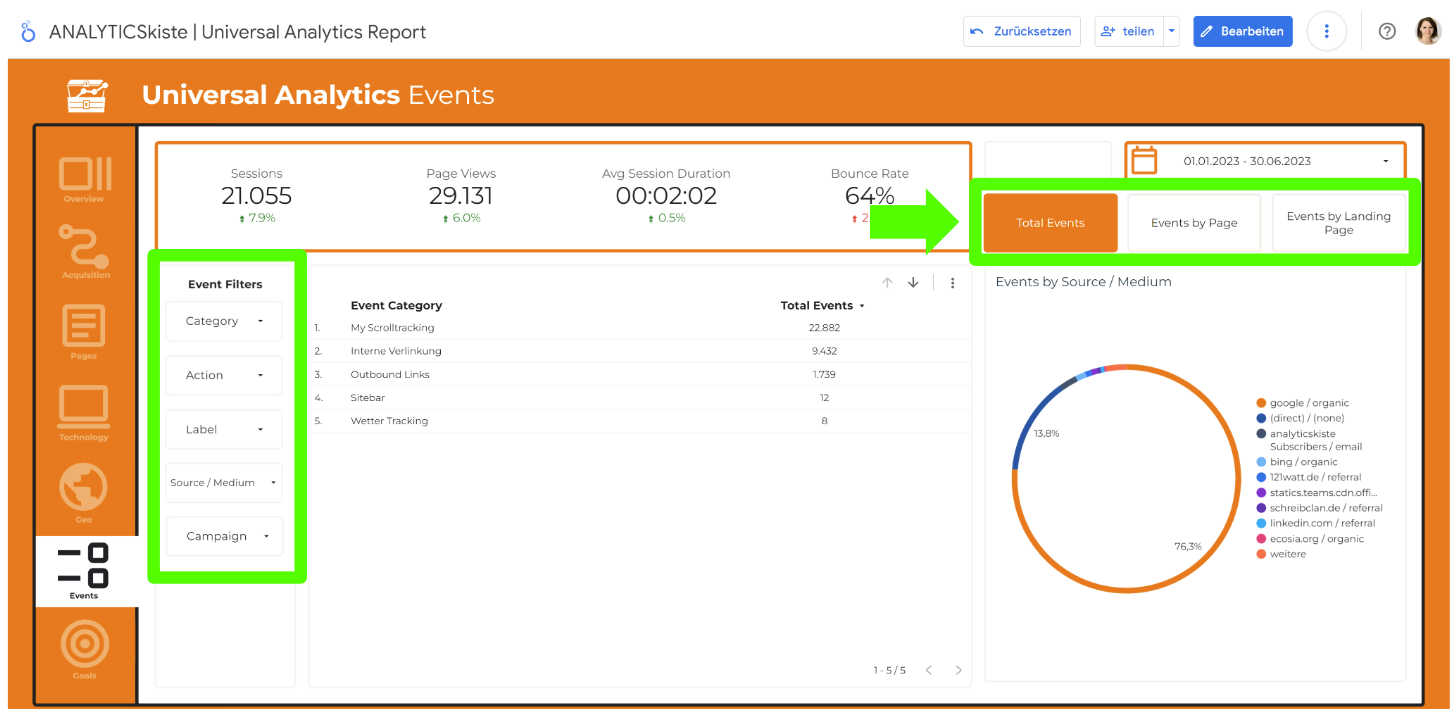Go to Acquisition page in sidebar

85,249
